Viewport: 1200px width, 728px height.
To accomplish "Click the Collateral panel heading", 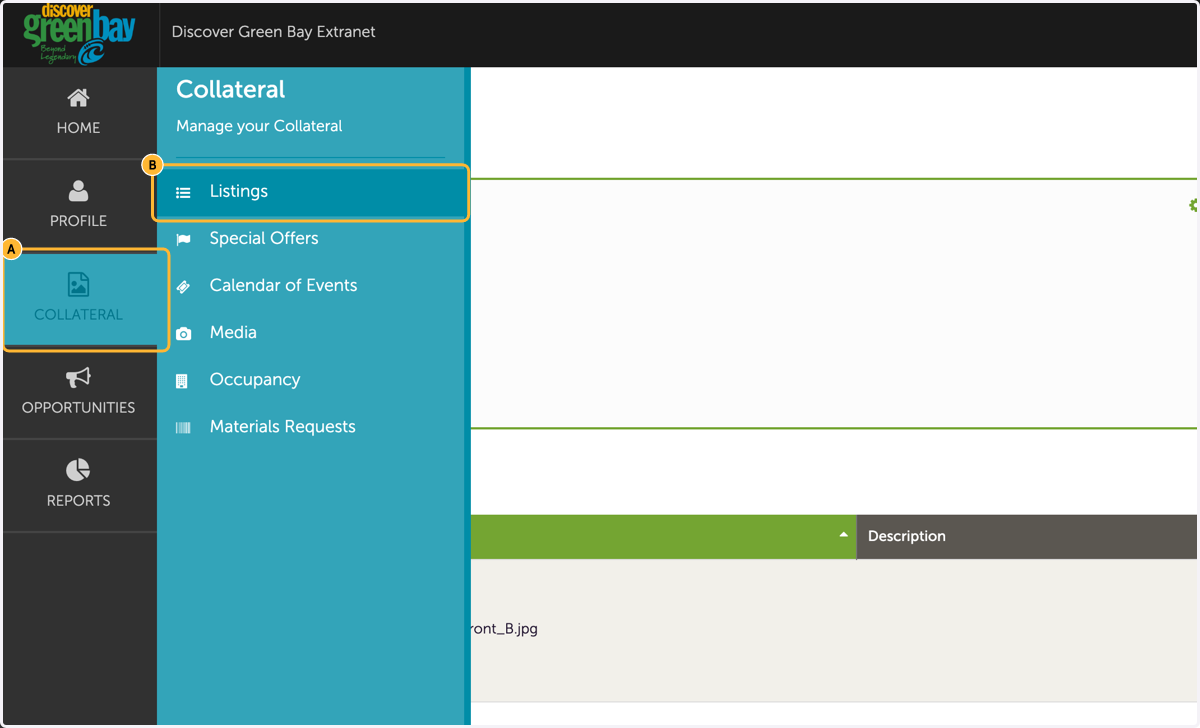I will click(x=231, y=89).
